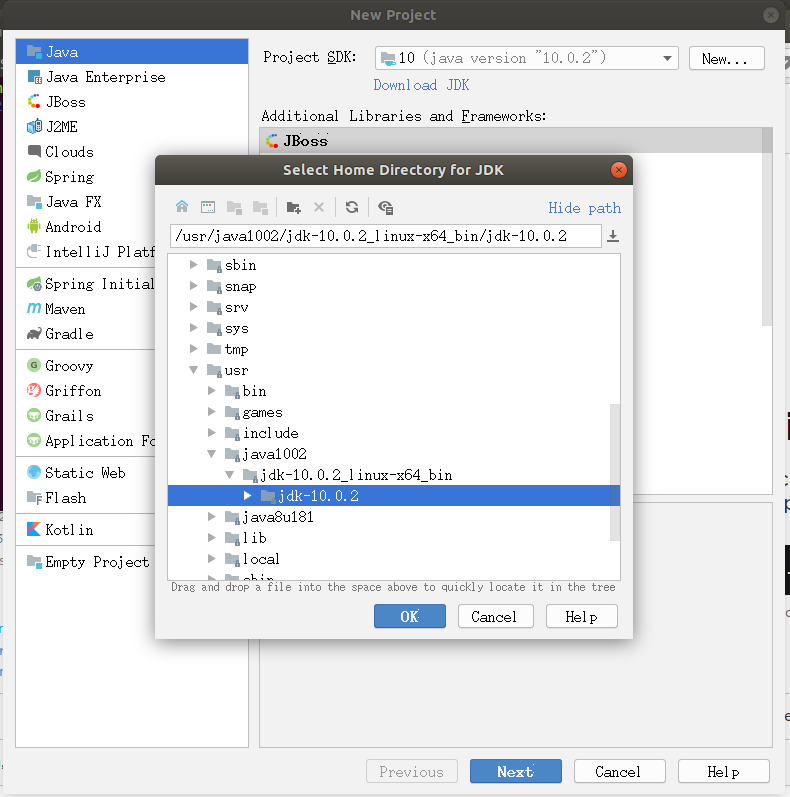Select Griffon project type
790x797 pixels.
(85, 390)
